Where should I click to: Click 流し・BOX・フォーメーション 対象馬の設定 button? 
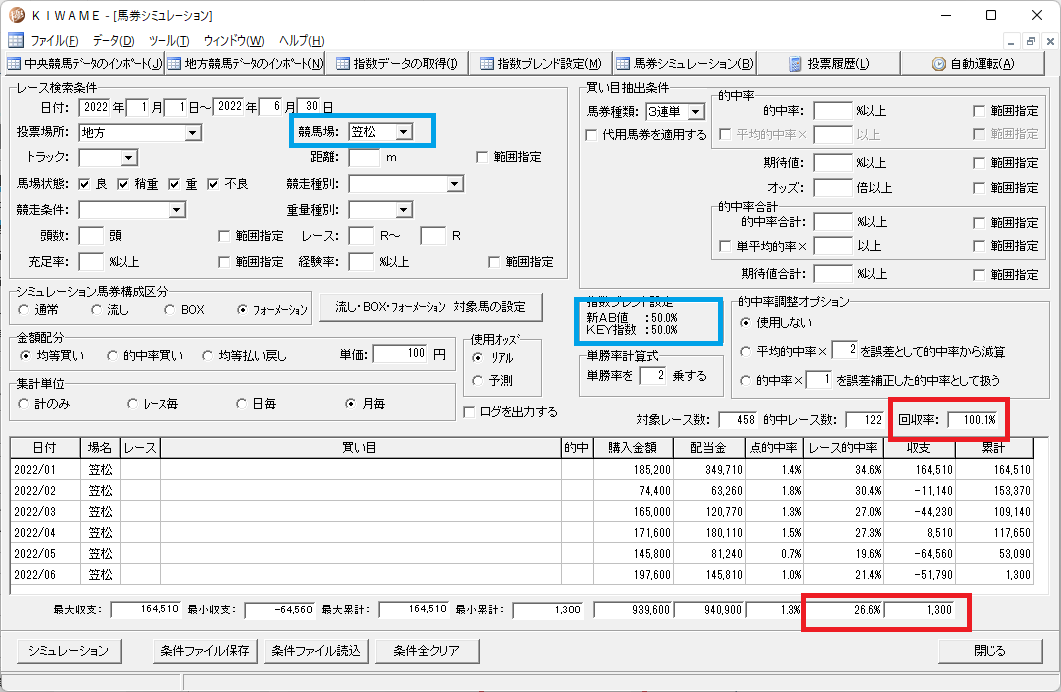(430, 307)
